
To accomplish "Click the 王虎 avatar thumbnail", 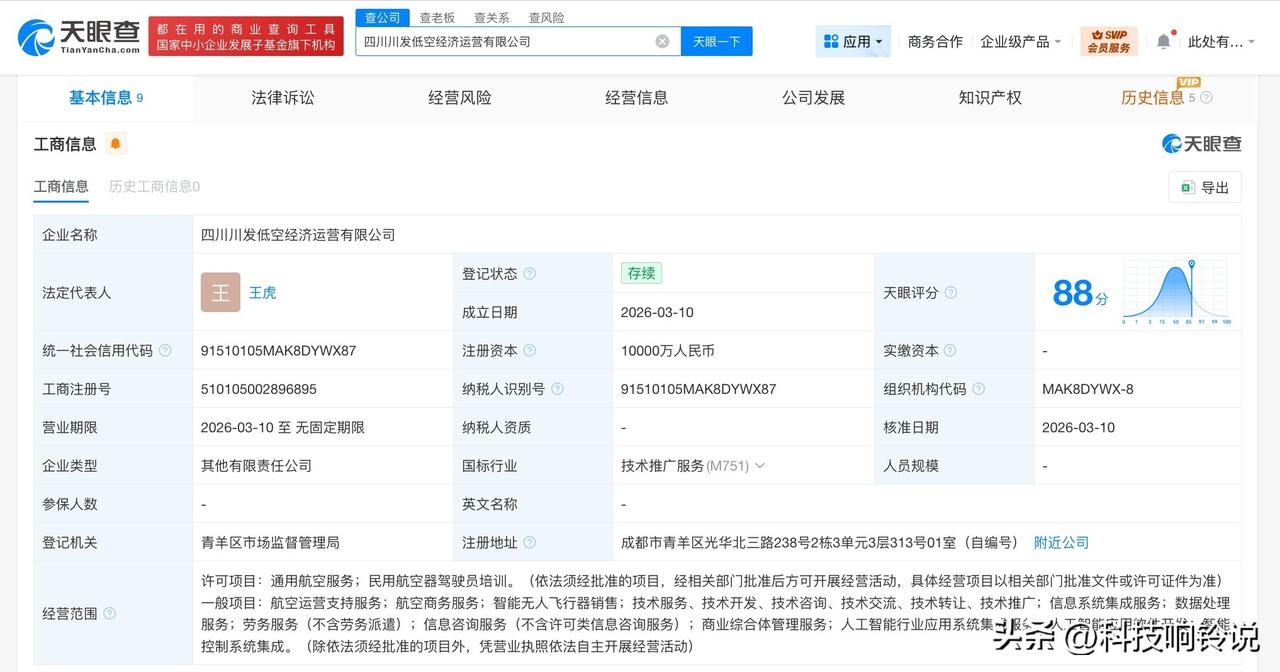I will pyautogui.click(x=220, y=292).
